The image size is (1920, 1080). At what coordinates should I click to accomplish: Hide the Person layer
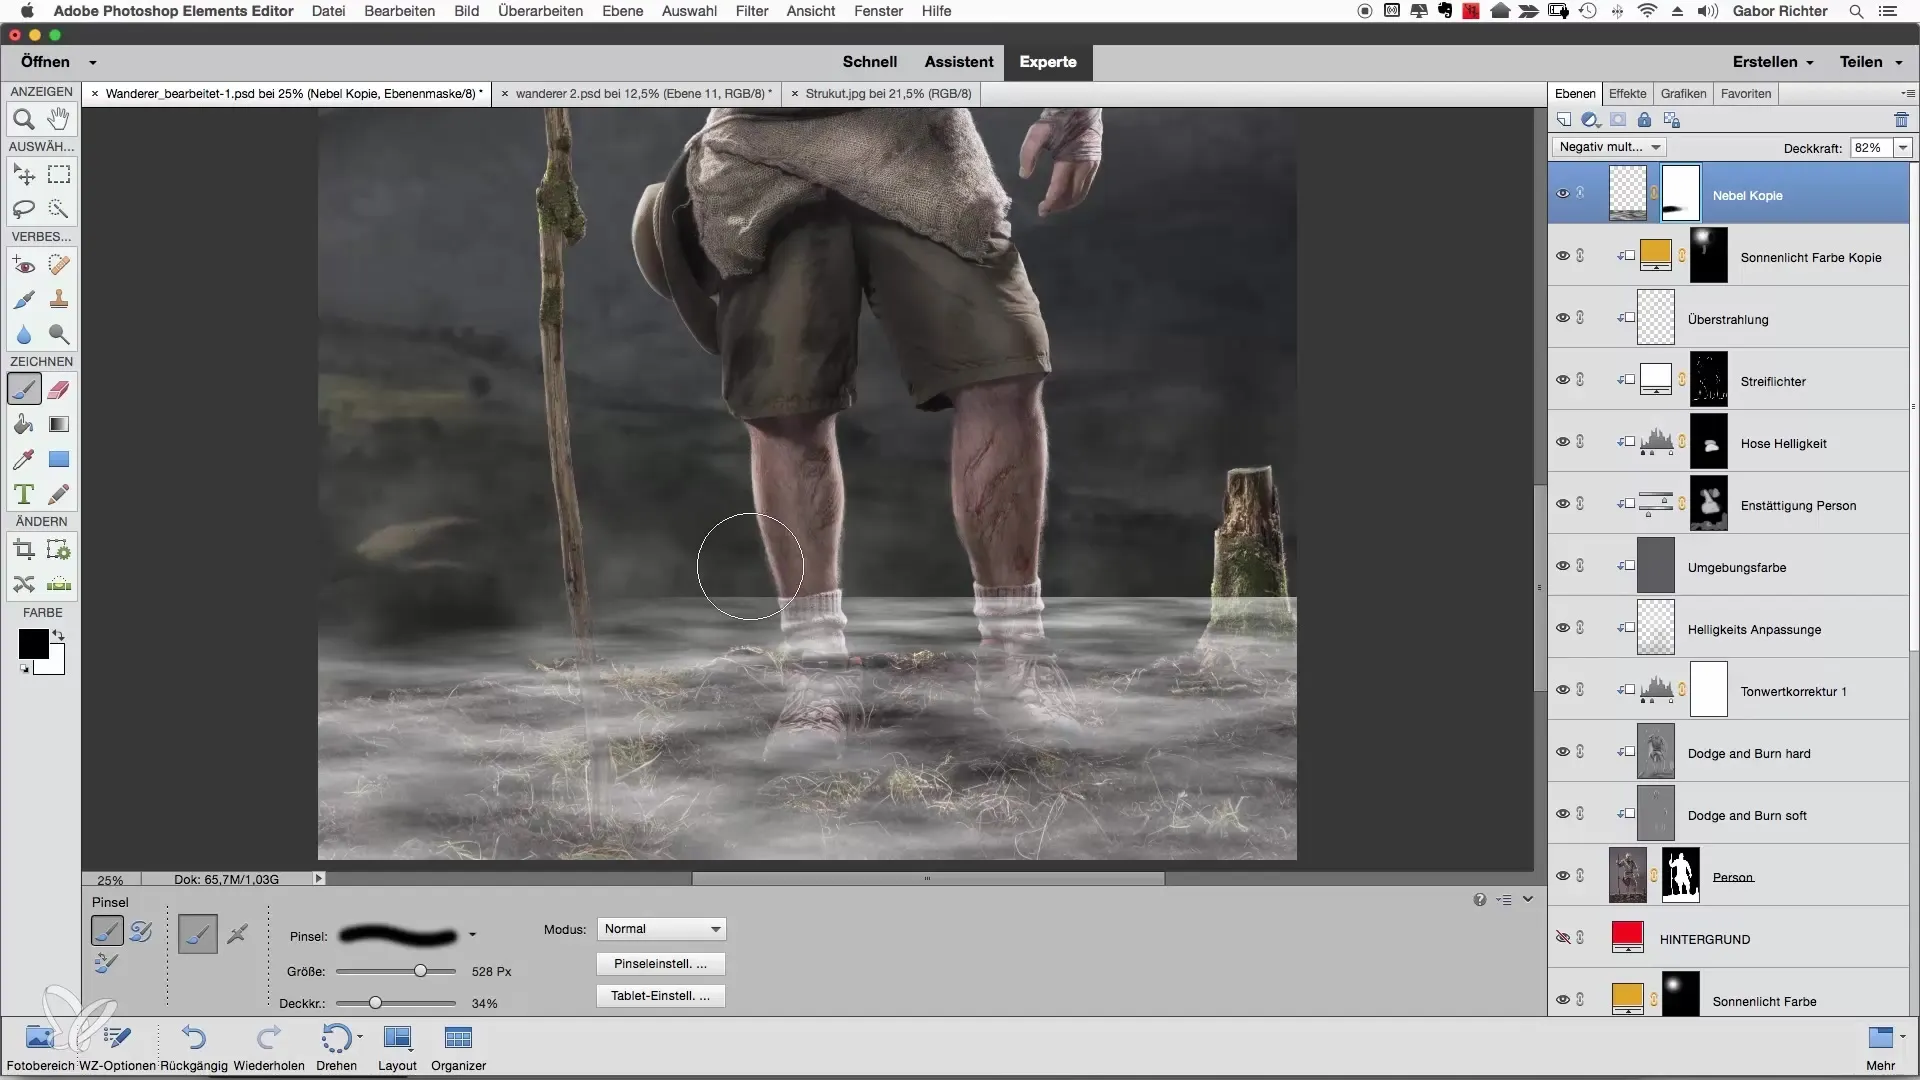point(1562,876)
